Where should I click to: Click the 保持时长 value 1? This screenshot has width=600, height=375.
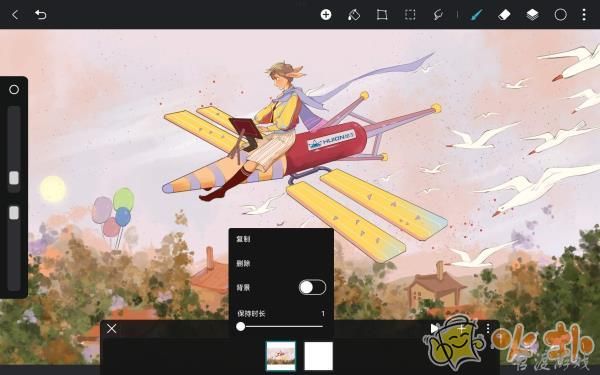coord(323,313)
